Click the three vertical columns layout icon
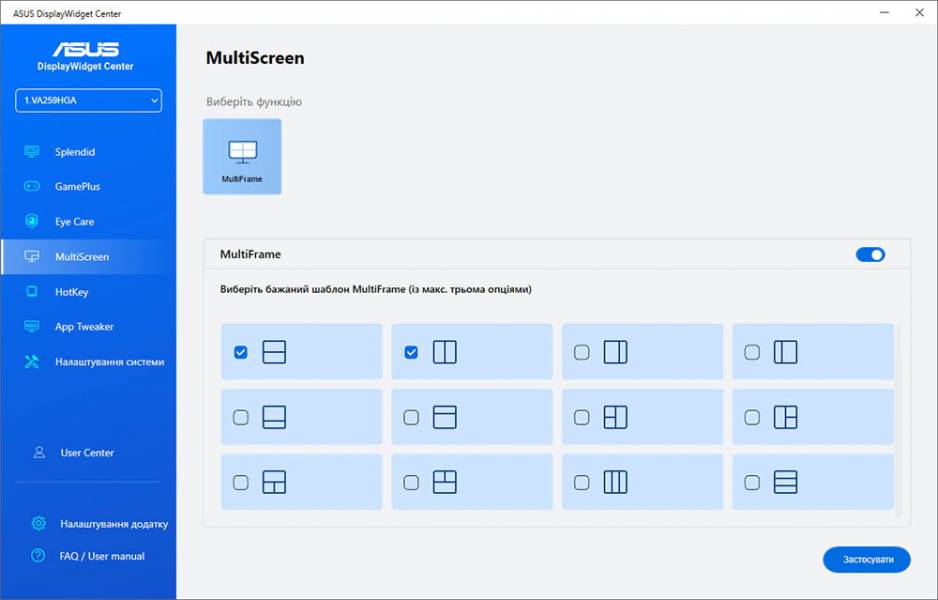This screenshot has height=600, width=938. coord(615,482)
